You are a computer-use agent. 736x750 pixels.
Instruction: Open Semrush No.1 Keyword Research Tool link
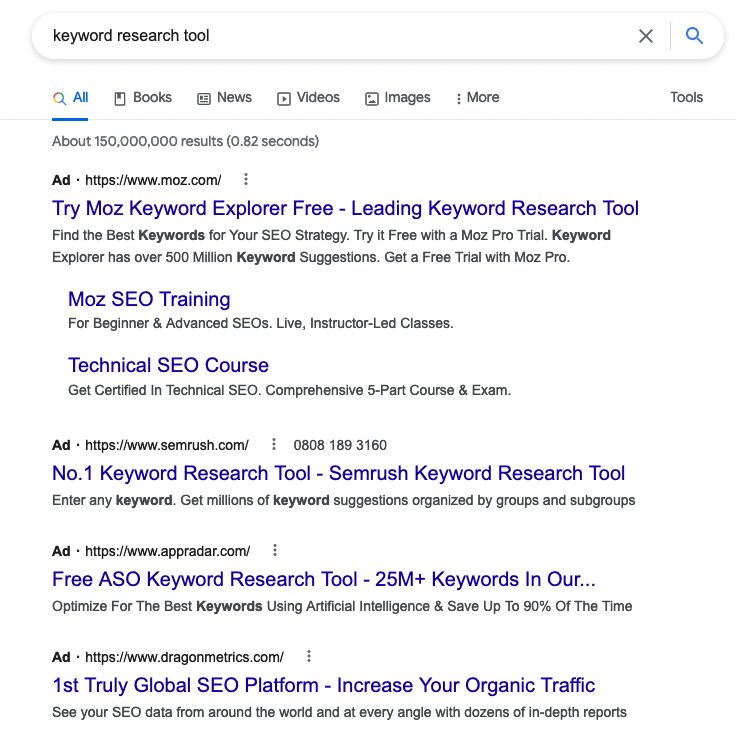(339, 474)
